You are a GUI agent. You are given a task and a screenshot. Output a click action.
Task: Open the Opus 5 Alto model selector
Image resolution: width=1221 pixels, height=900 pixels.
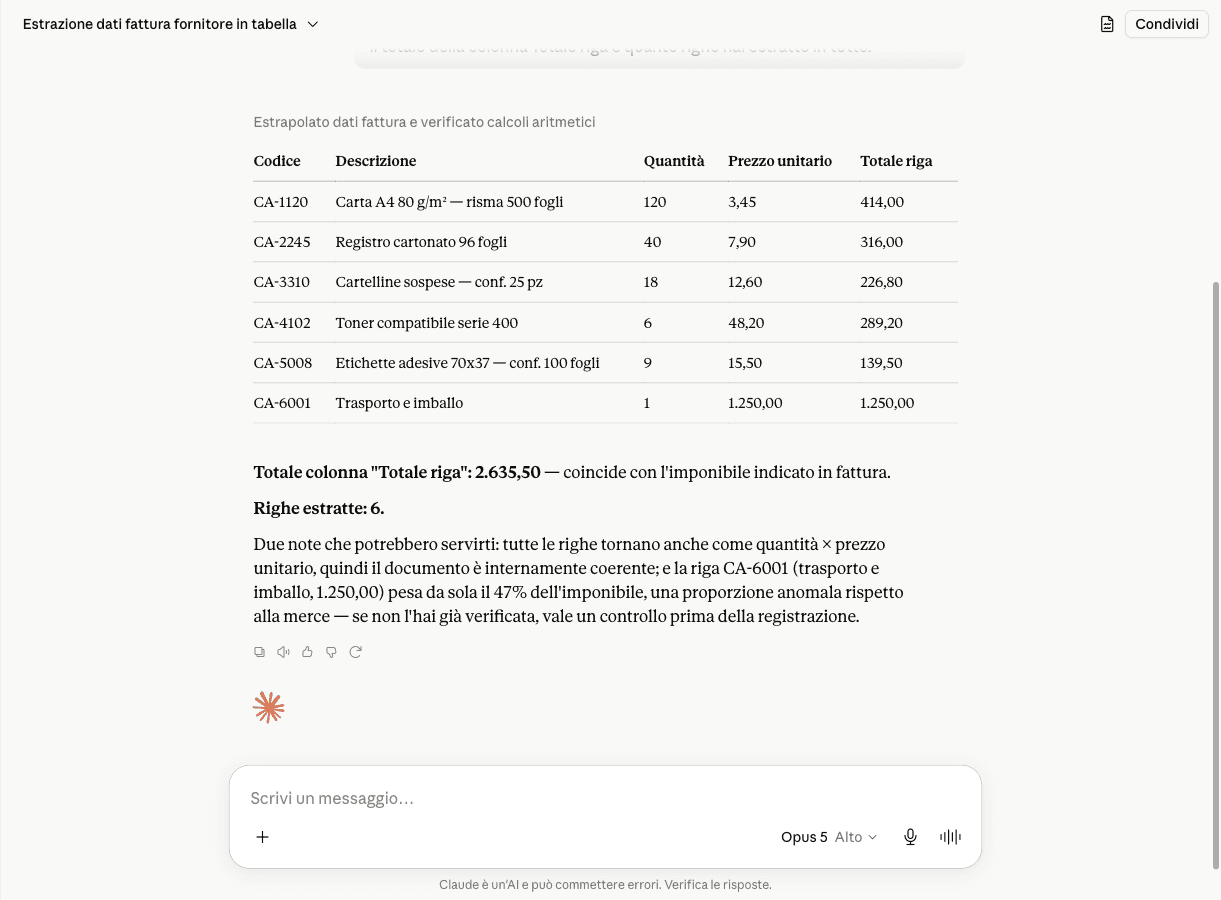tap(829, 837)
